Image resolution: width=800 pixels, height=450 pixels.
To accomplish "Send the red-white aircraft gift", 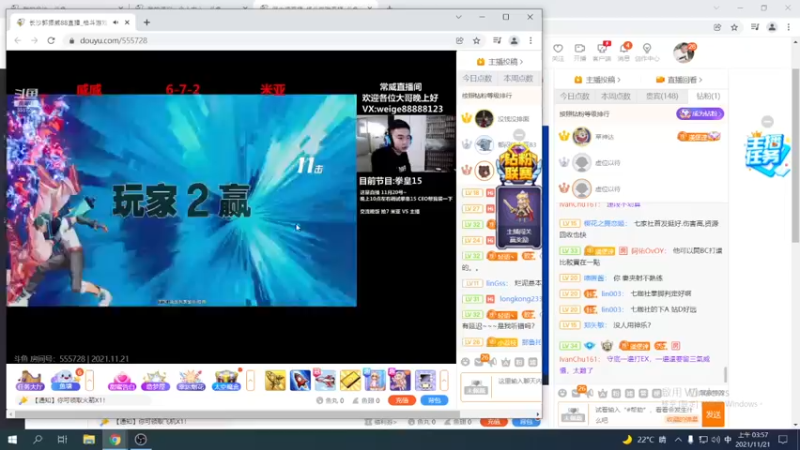I will point(325,381).
